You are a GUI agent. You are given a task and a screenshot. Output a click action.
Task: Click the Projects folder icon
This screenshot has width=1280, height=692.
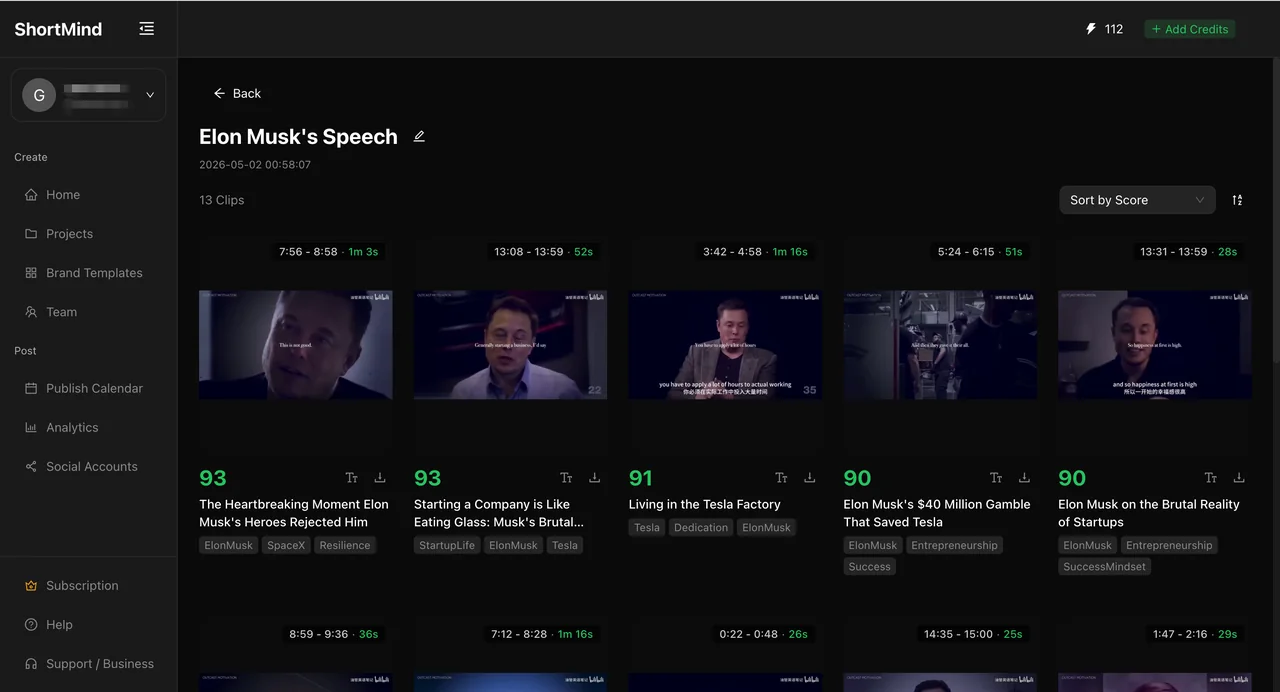pyautogui.click(x=31, y=234)
